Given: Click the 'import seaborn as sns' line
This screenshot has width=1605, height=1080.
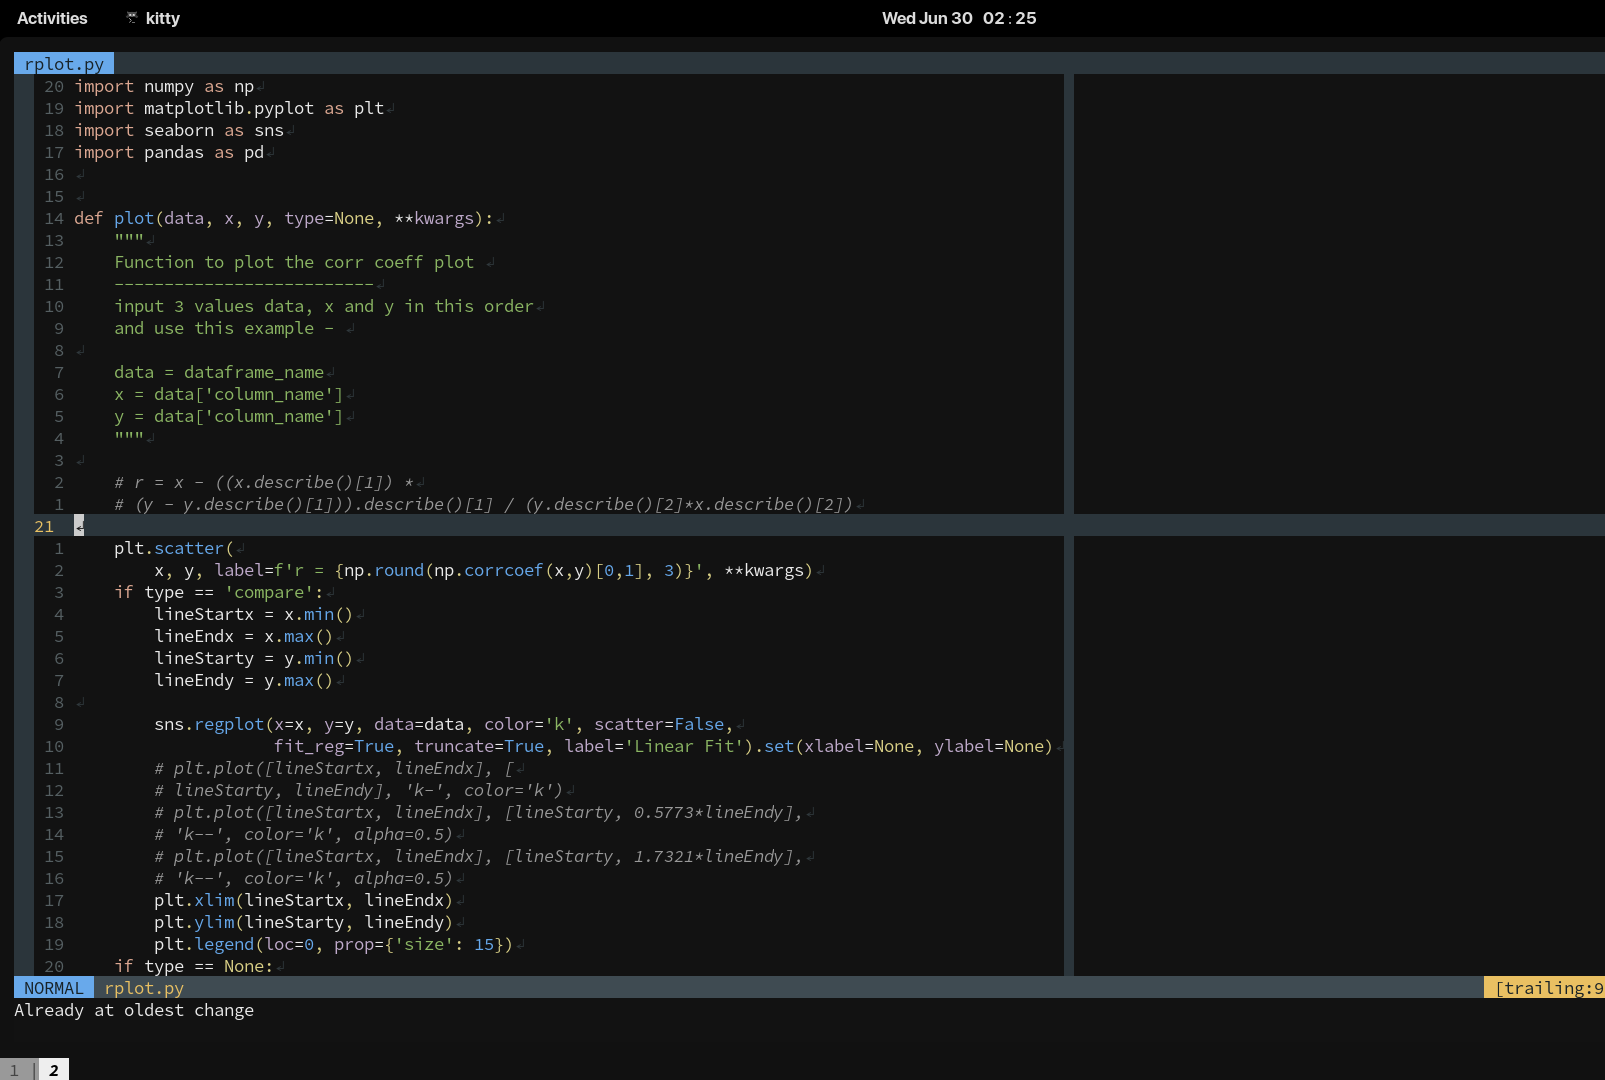Looking at the screenshot, I should pyautogui.click(x=179, y=130).
